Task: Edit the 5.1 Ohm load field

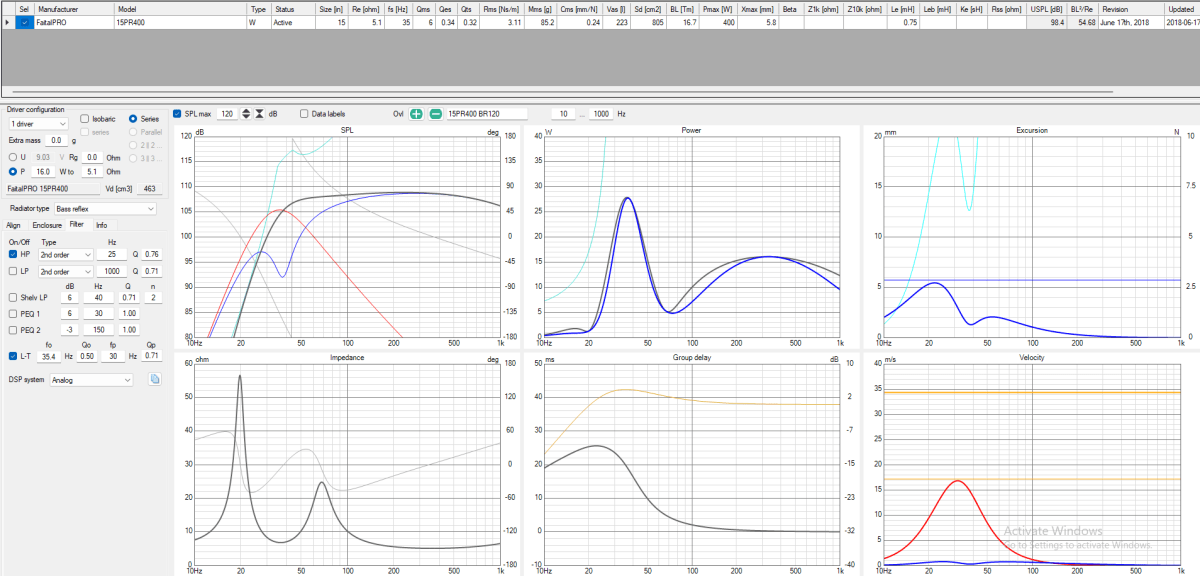Action: click(92, 171)
